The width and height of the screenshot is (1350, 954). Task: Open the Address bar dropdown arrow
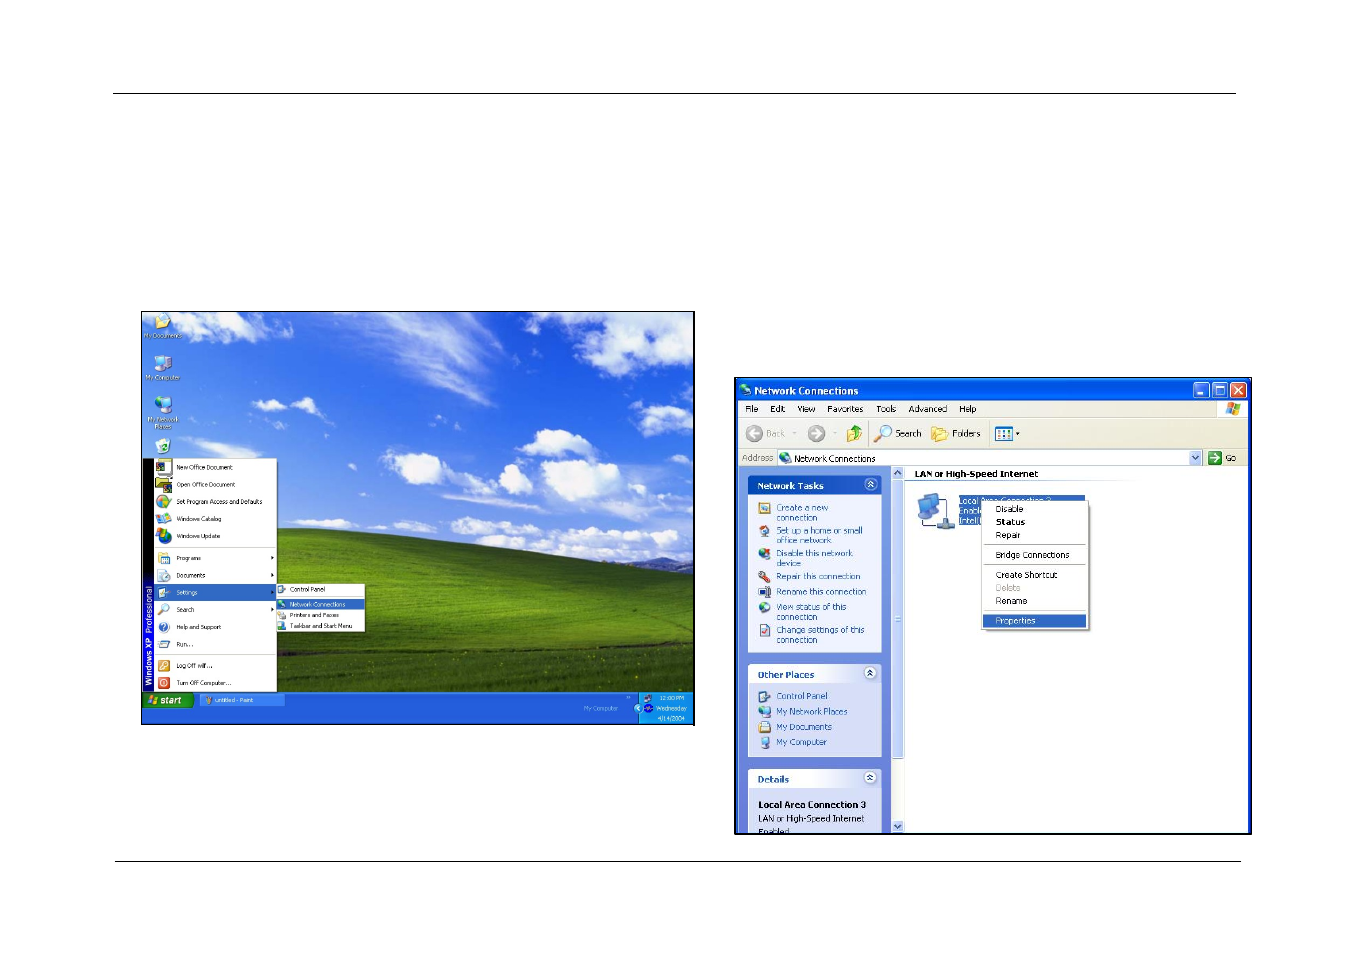[1195, 458]
